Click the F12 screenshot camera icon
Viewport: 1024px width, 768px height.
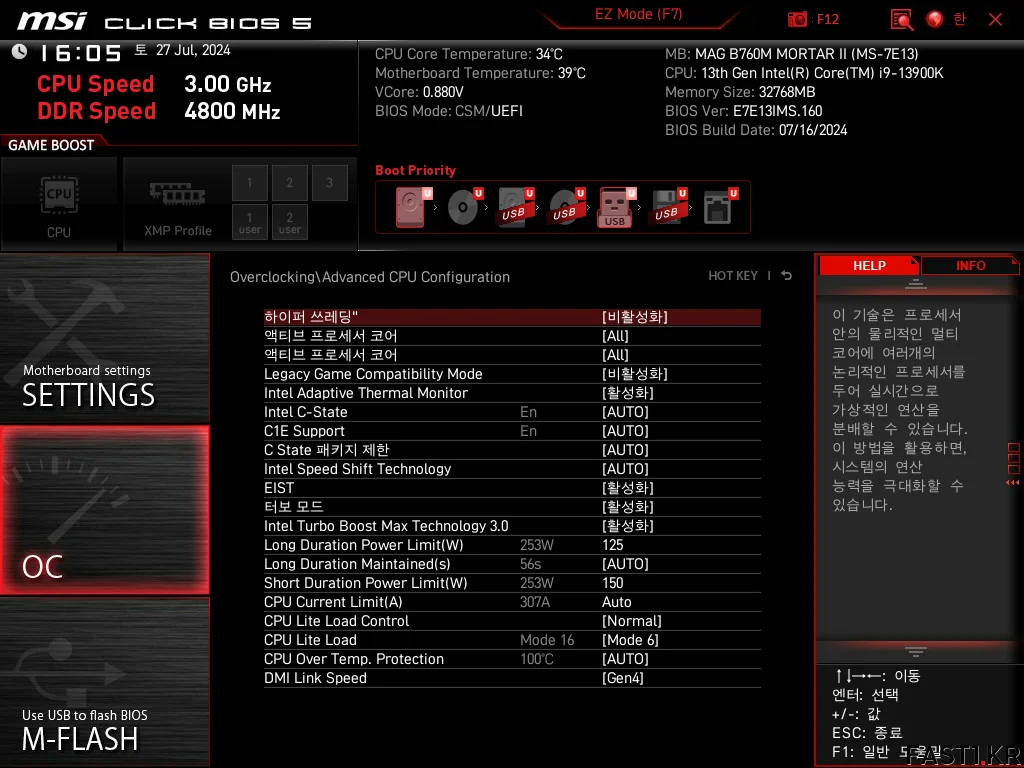(x=797, y=19)
